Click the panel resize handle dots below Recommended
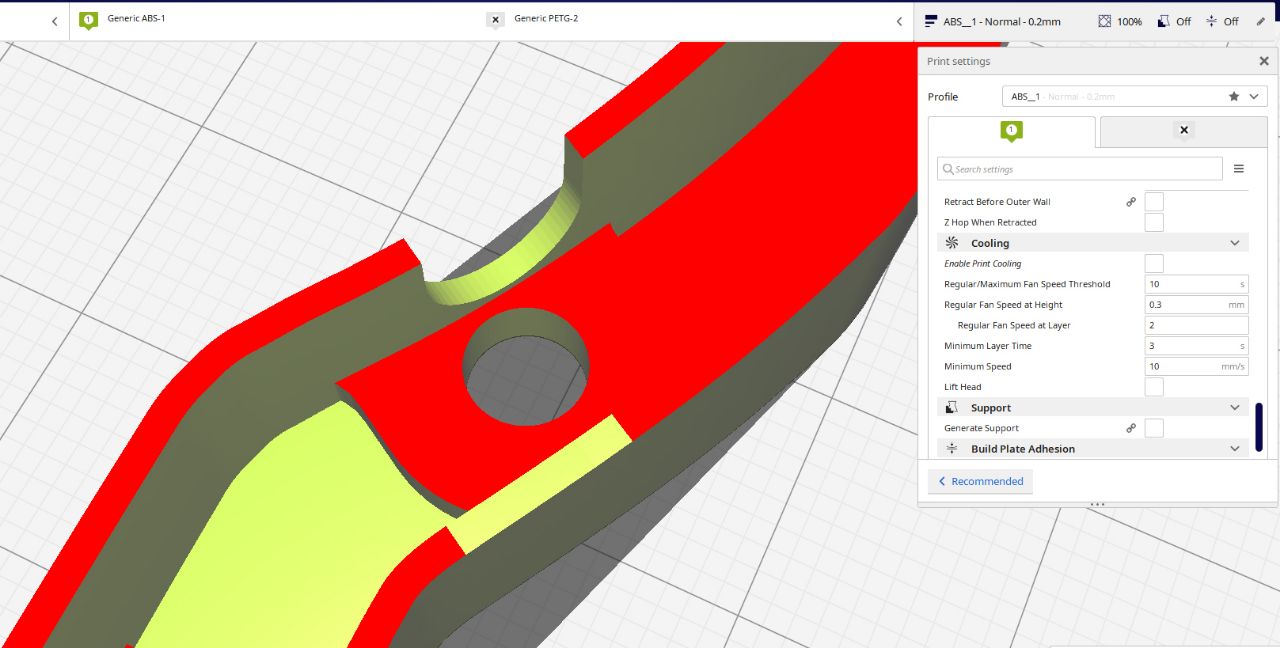 1097,504
